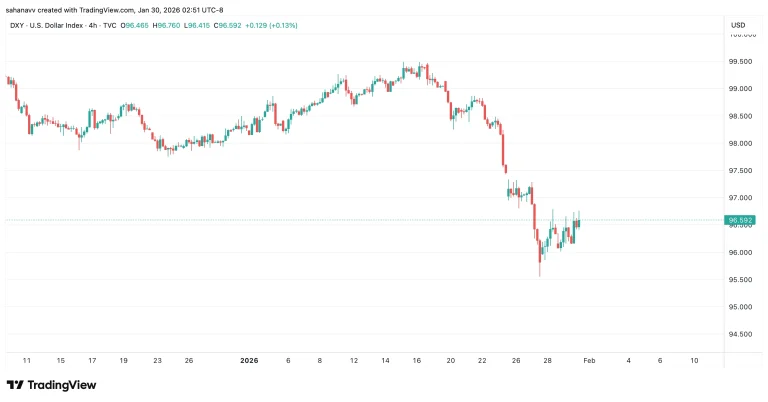Screen dimensions: 768x402
Task: Click the current price tag 96.592
Action: coord(740,220)
